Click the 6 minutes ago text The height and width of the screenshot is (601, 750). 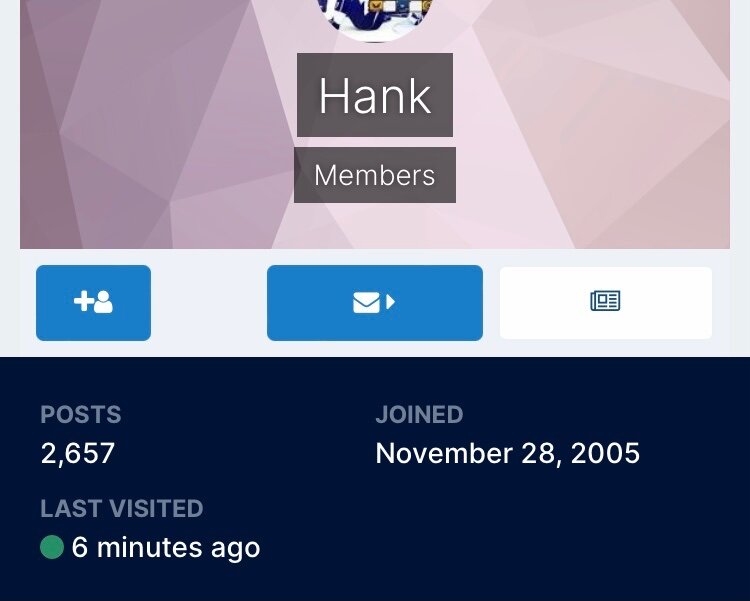165,547
